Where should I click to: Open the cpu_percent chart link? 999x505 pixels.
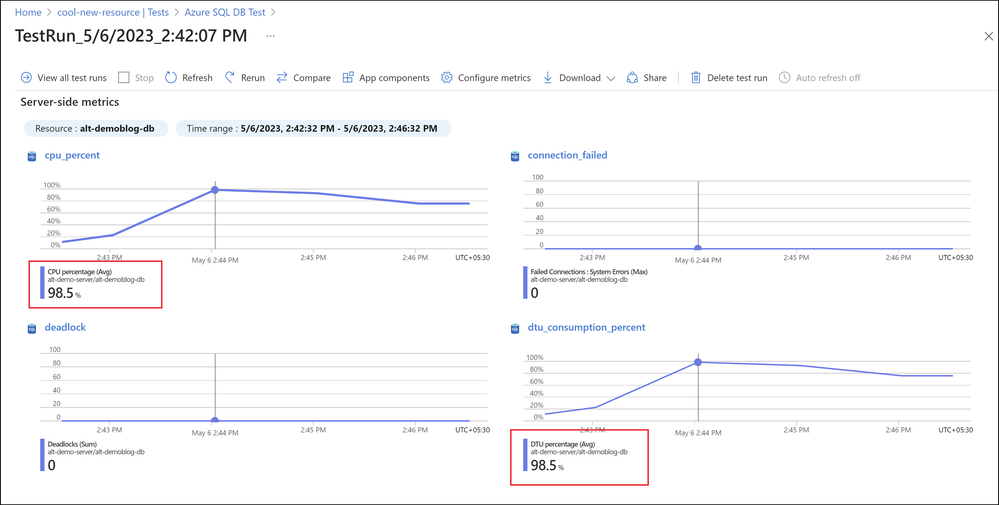pos(72,155)
